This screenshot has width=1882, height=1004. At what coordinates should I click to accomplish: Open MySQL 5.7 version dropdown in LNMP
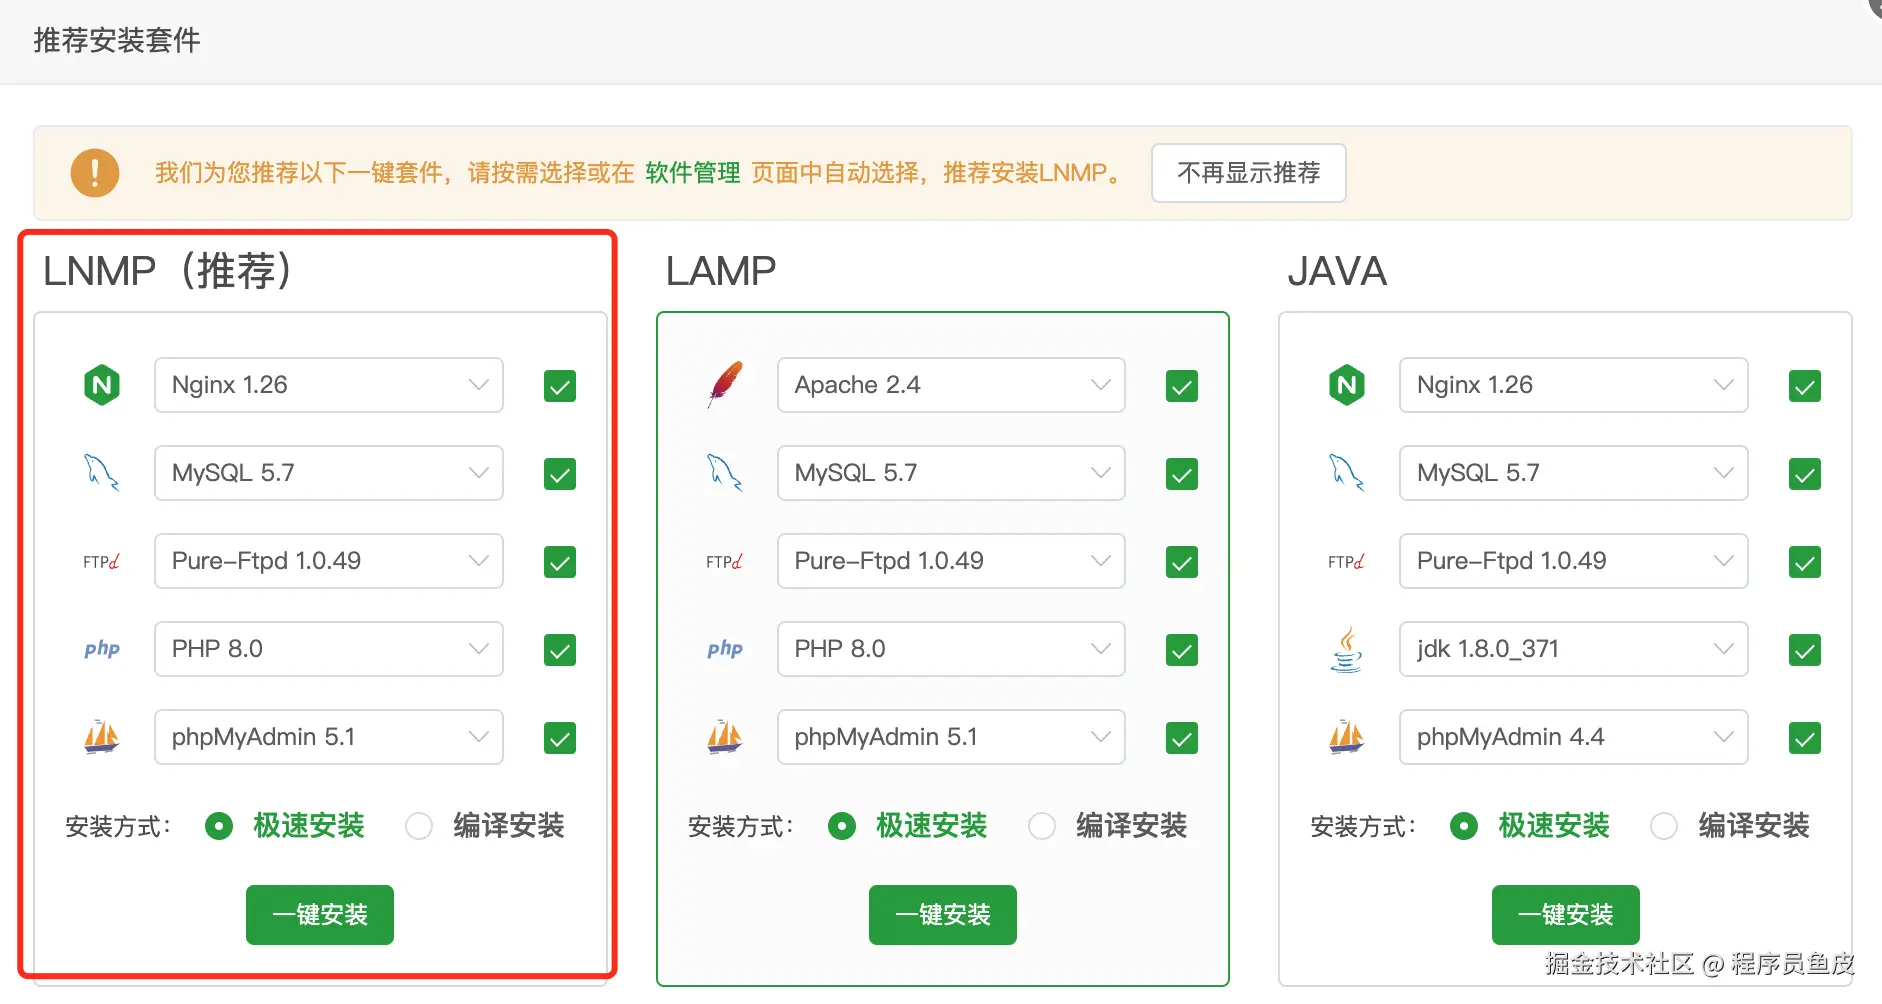[x=329, y=473]
